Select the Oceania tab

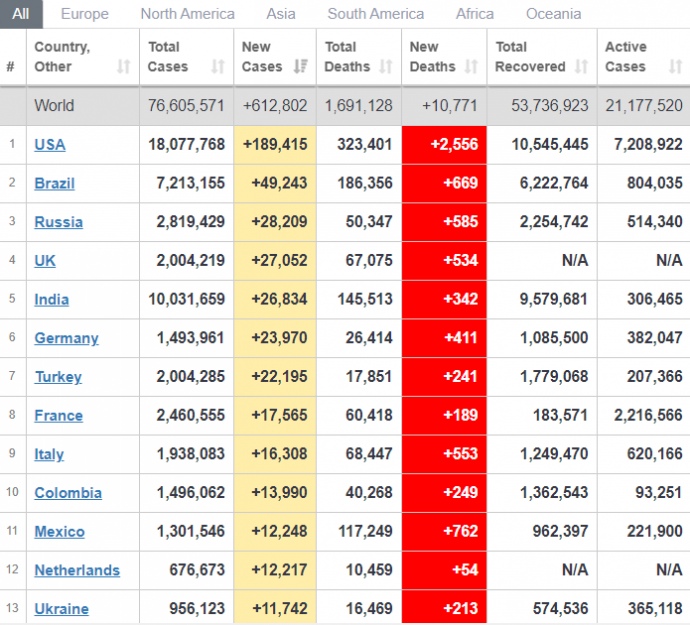(x=553, y=14)
